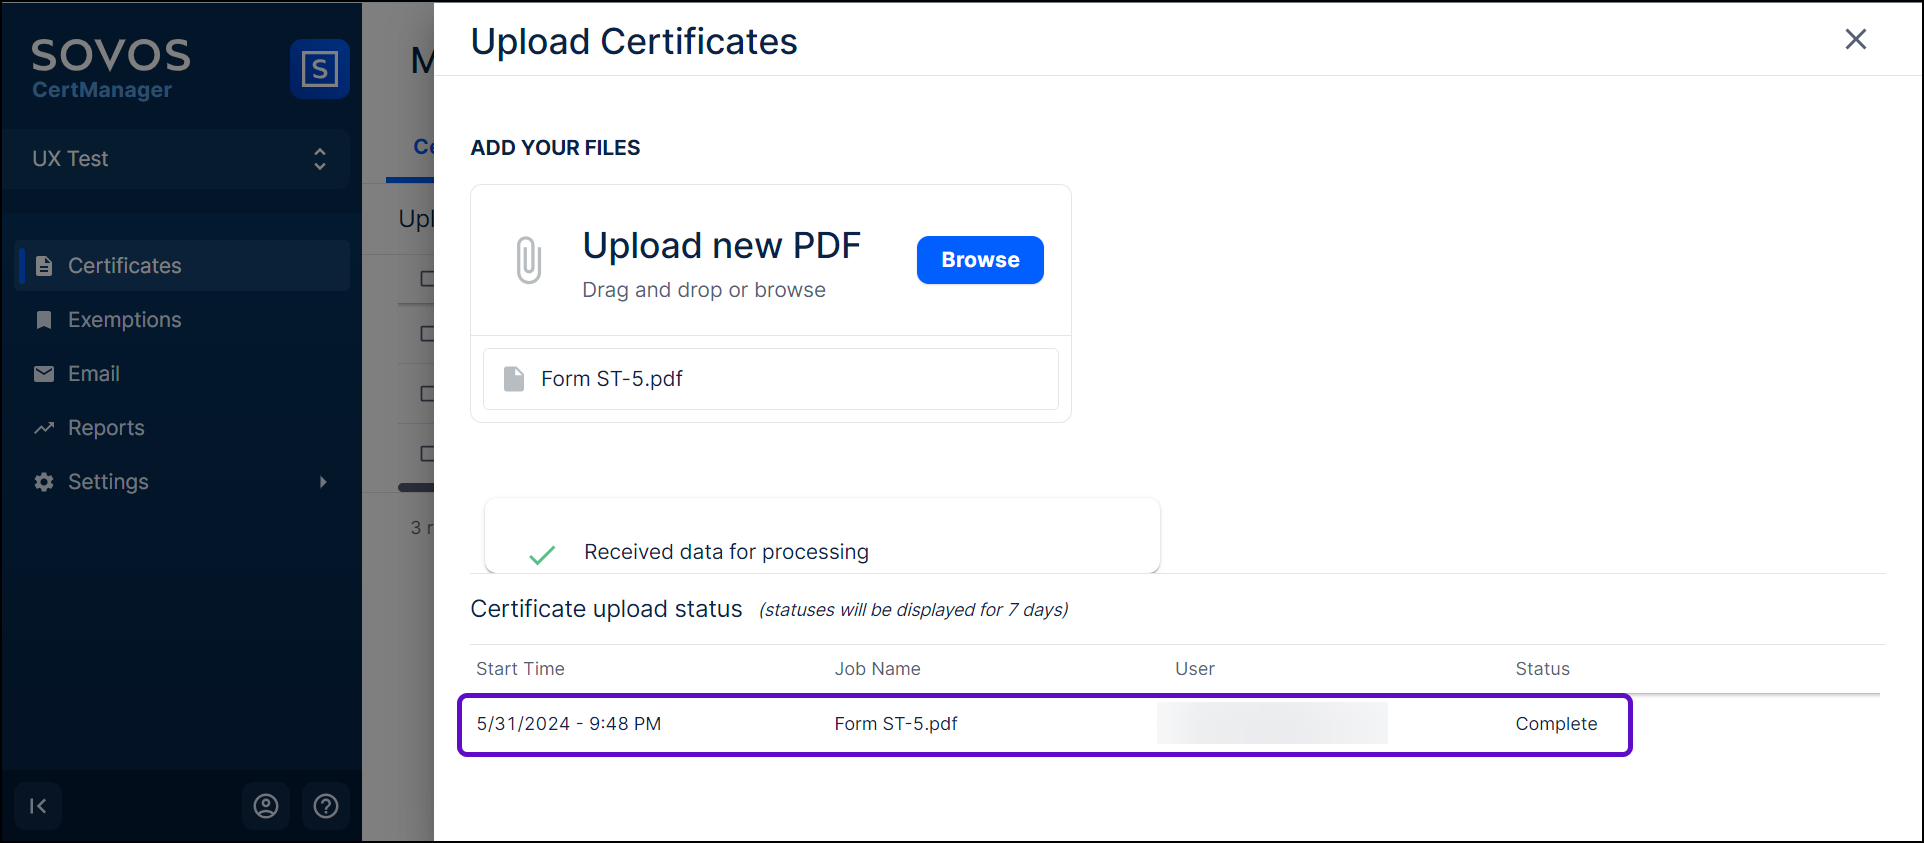The height and width of the screenshot is (843, 1924).
Task: Close the Upload Certificates panel
Action: click(x=1855, y=39)
